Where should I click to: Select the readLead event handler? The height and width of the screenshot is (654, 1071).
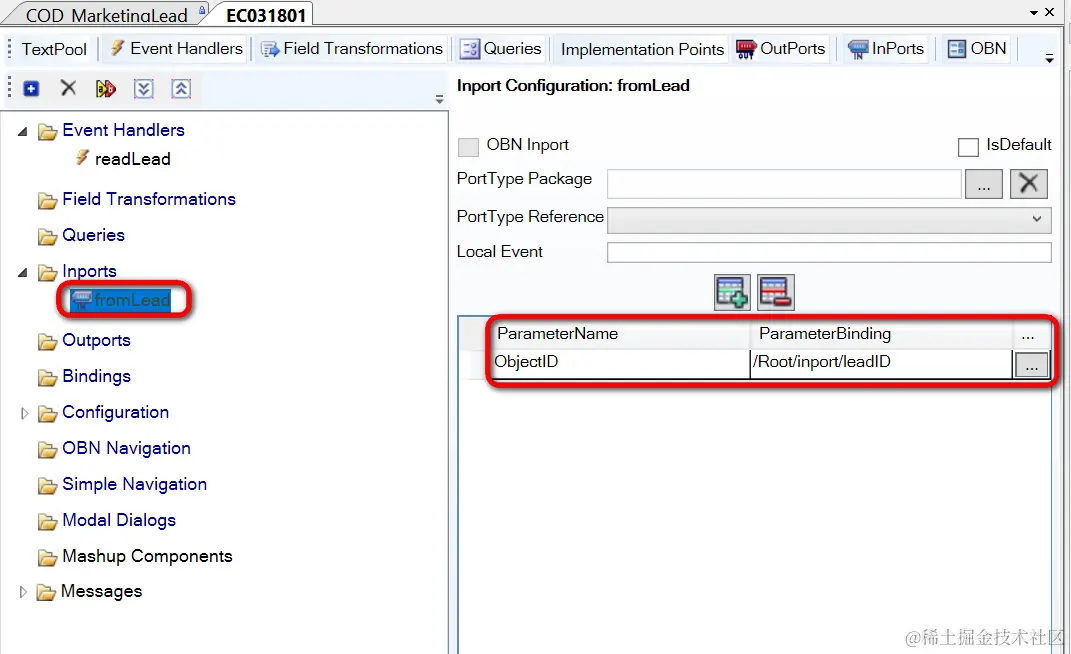pyautogui.click(x=133, y=159)
